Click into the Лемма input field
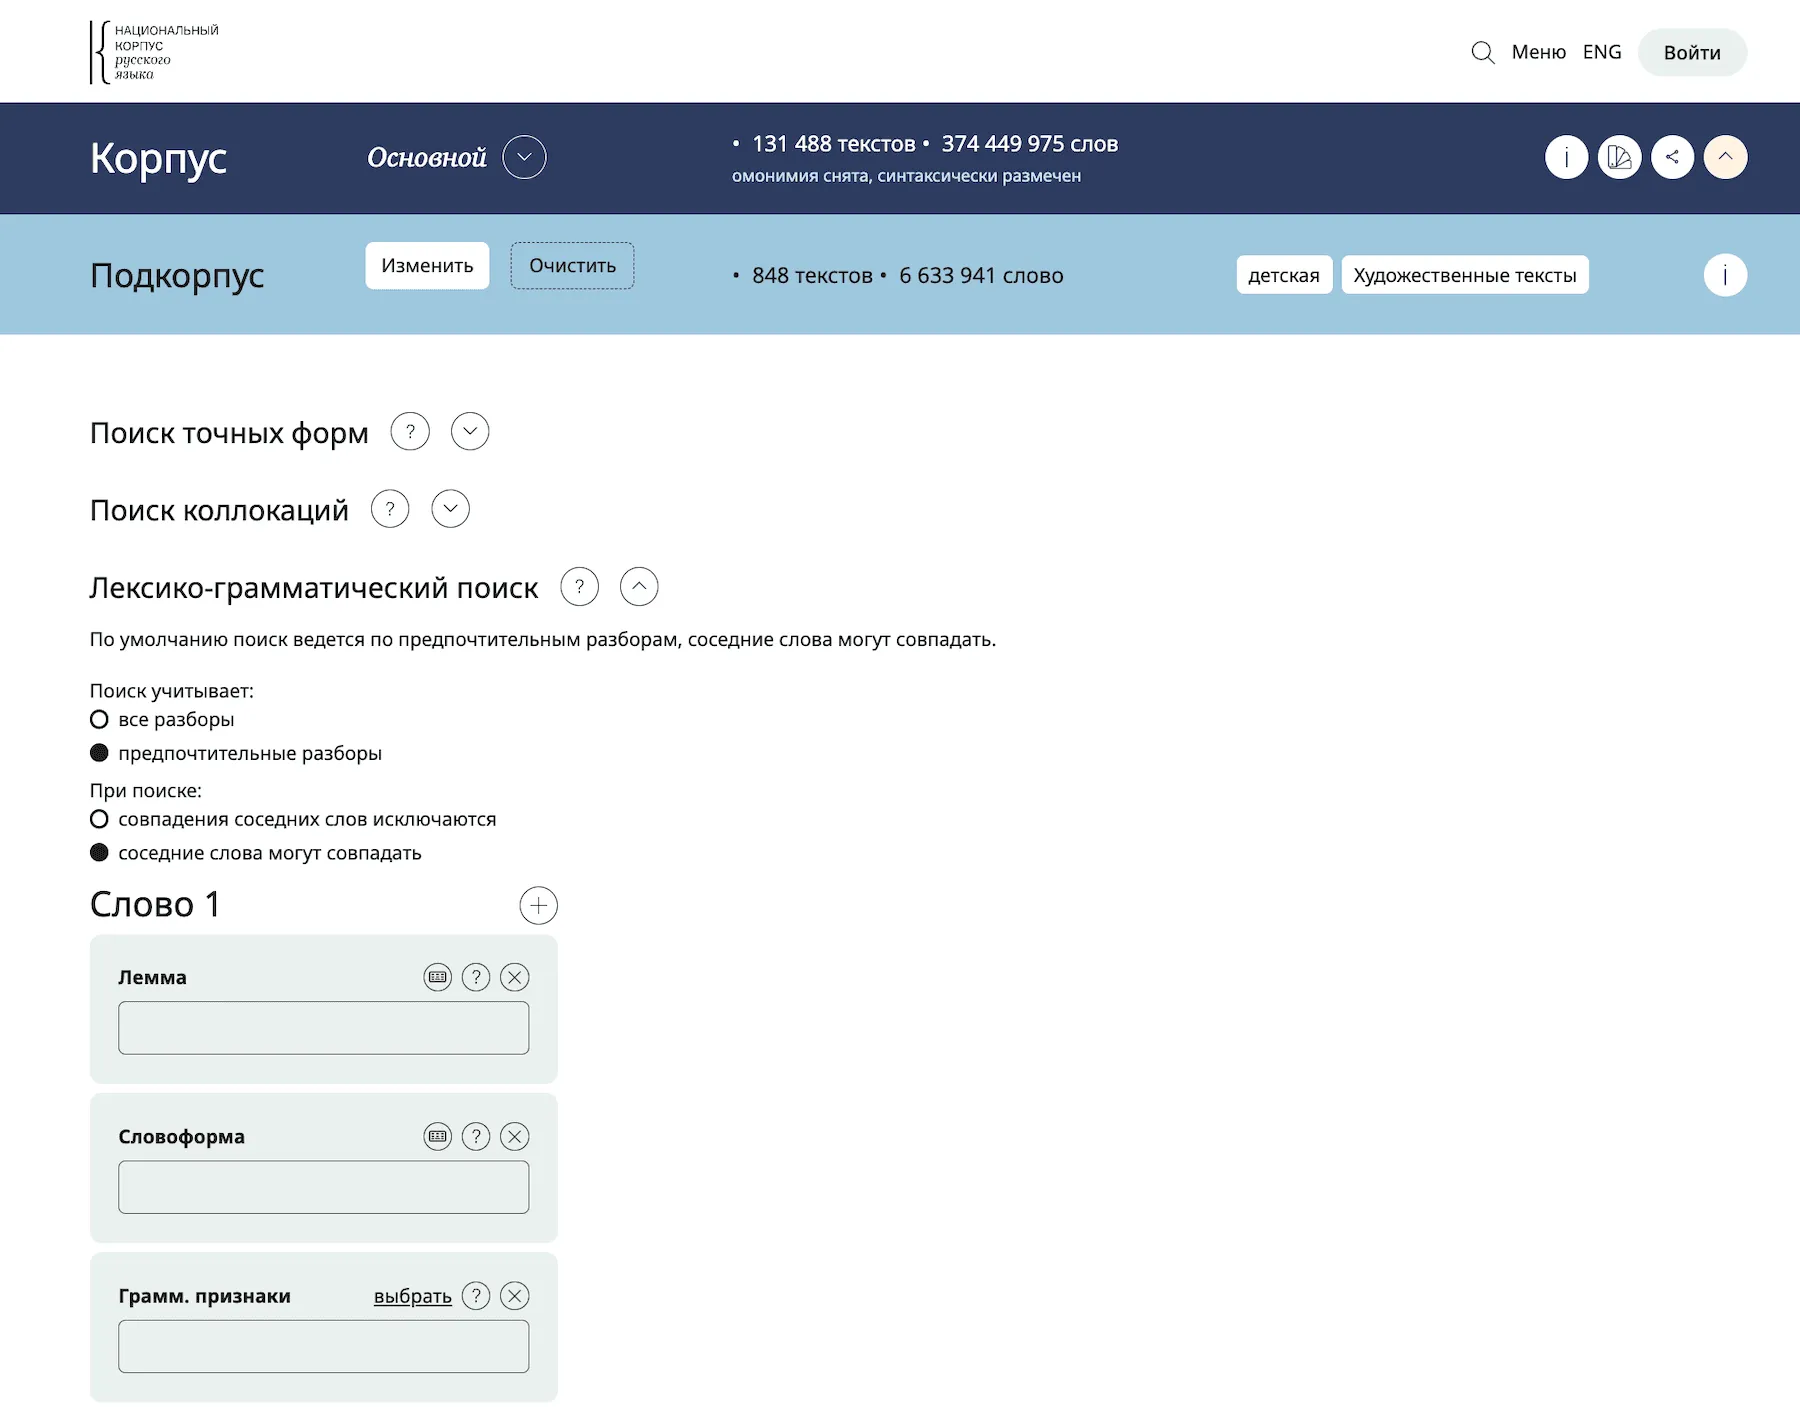Image resolution: width=1800 pixels, height=1407 pixels. (323, 1028)
